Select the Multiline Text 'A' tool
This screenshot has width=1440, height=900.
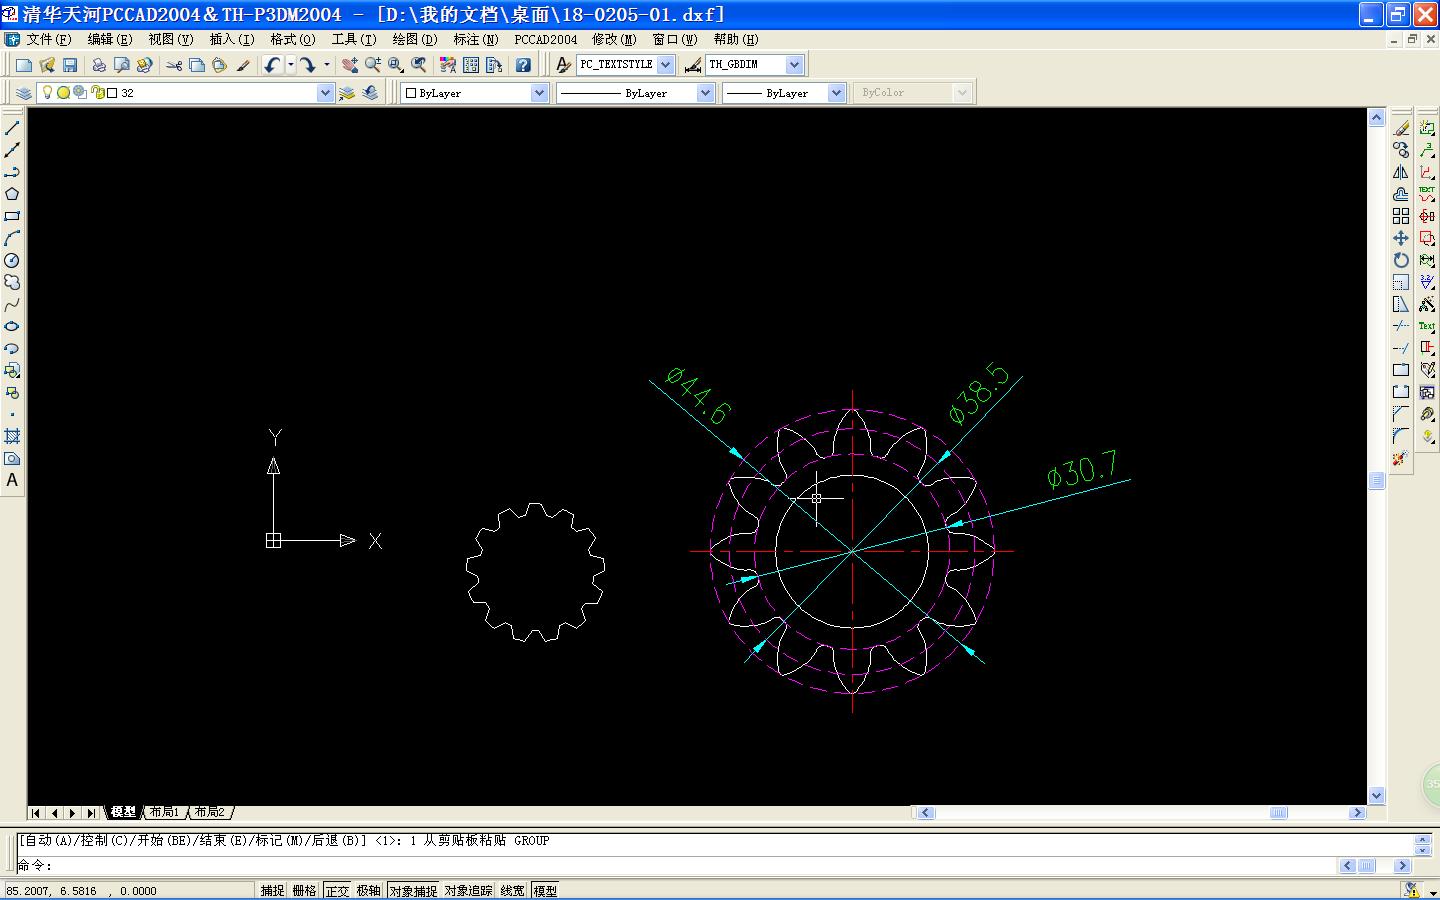click(x=12, y=480)
